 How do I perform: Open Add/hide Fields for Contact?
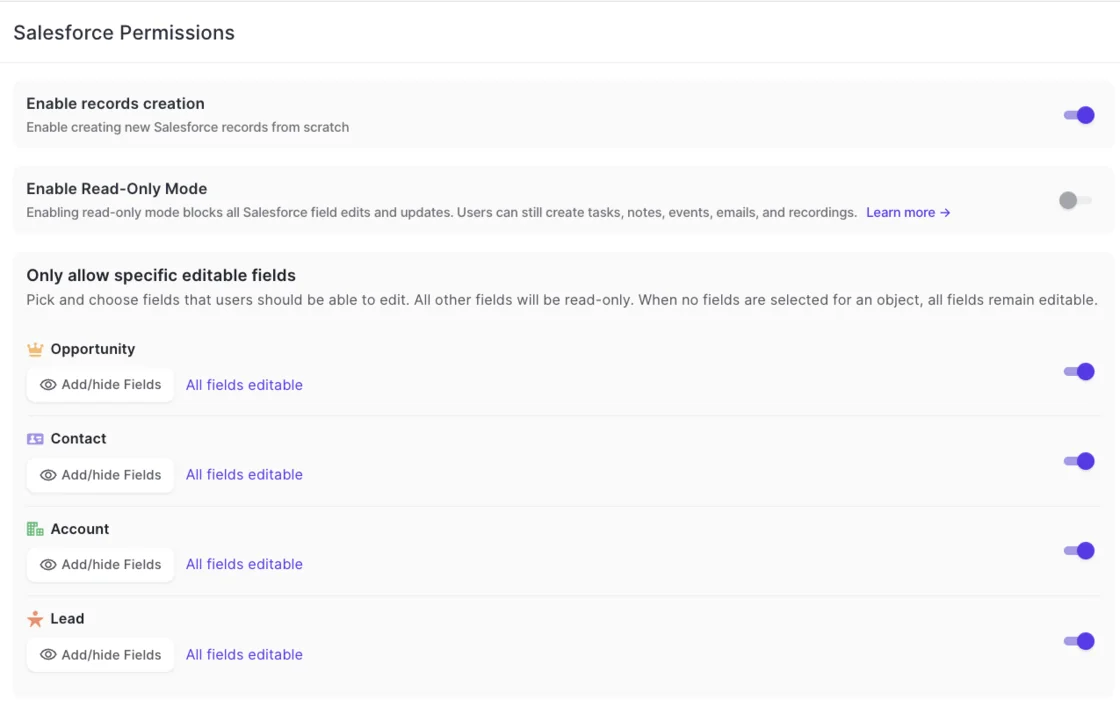(100, 475)
